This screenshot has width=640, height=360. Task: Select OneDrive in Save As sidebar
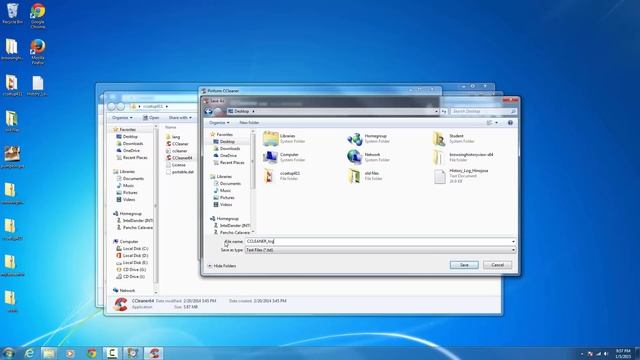(228, 156)
